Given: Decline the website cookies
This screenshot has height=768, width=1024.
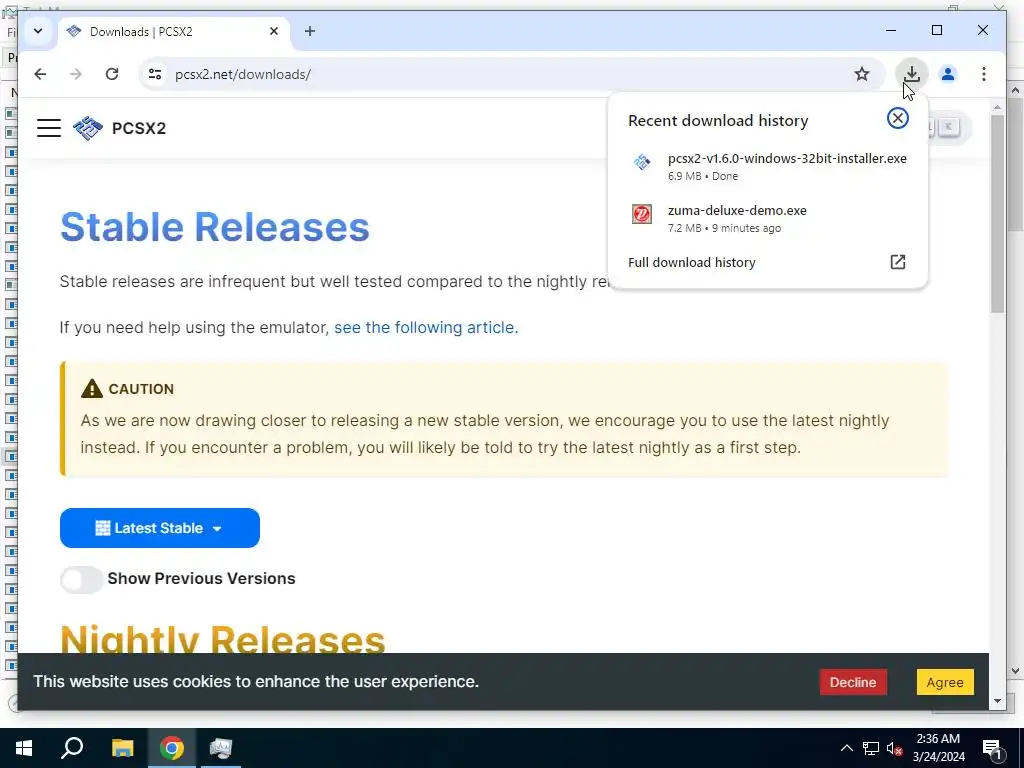Looking at the screenshot, I should [853, 682].
